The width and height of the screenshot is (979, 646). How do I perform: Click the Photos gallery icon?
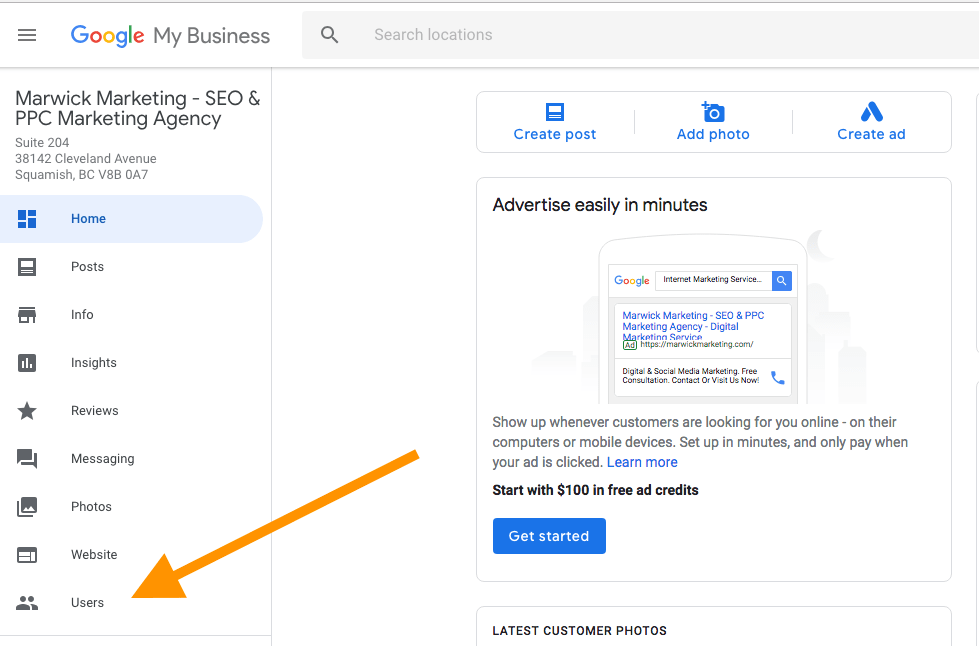point(27,507)
